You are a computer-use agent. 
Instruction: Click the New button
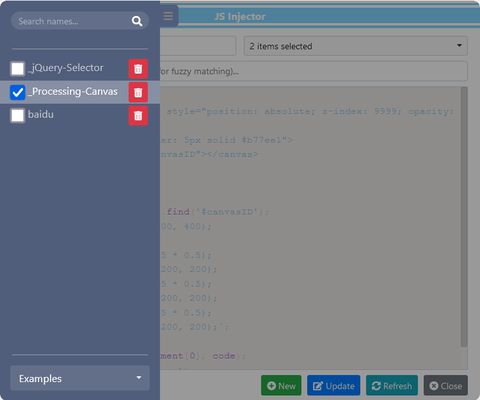tap(281, 386)
